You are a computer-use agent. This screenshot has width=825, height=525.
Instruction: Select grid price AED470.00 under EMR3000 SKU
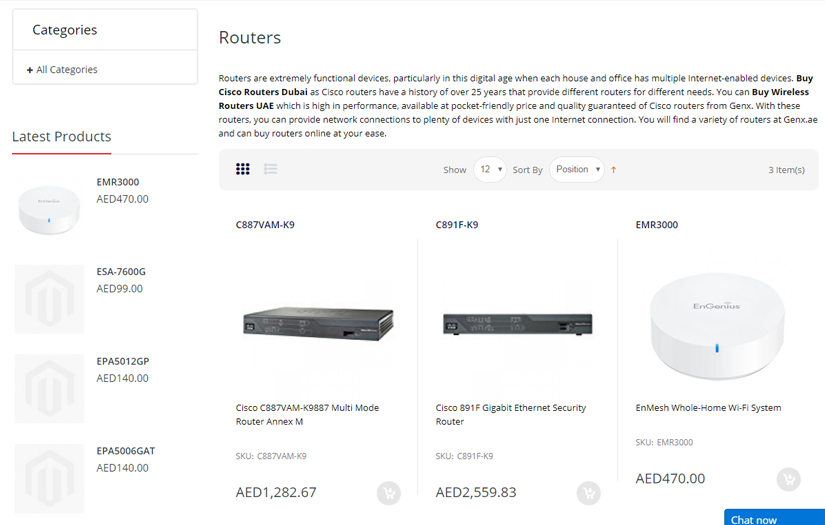670,479
